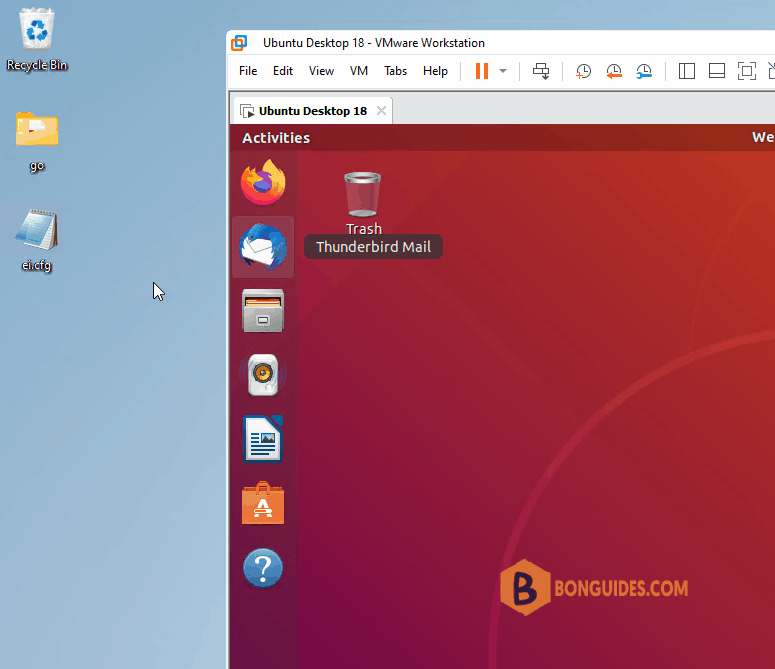Open Rhythmbox speaker icon in dock
Screen dimensions: 775x669
coord(263,375)
